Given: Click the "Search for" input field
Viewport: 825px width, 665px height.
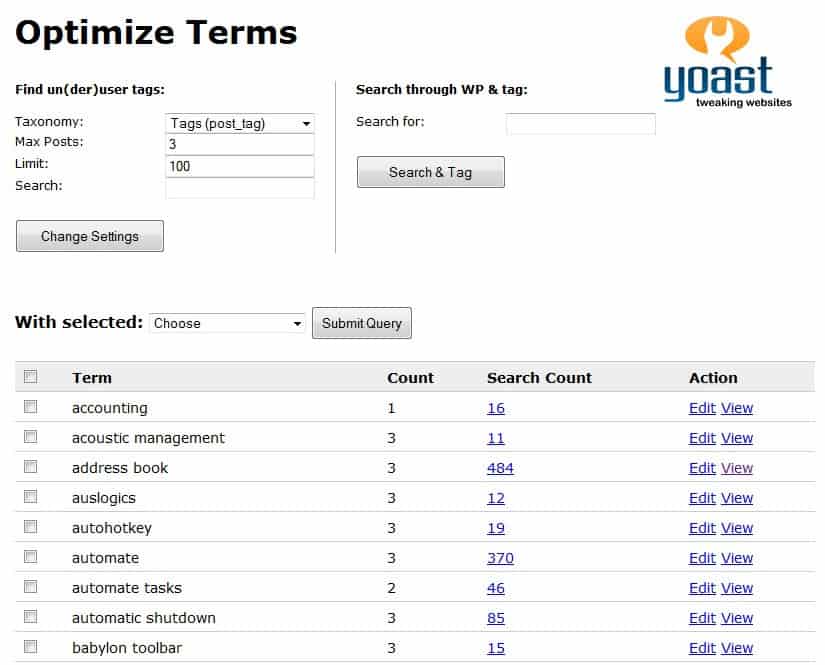Looking at the screenshot, I should [580, 123].
